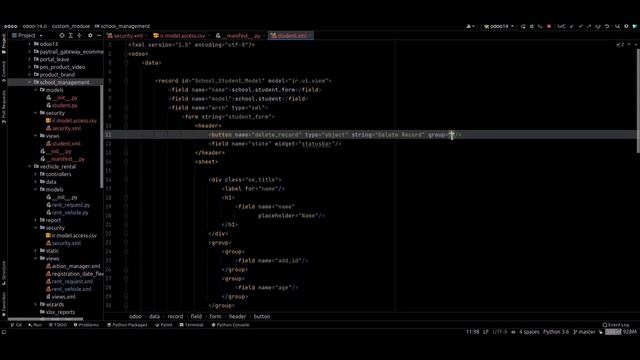The image size is (640, 360).
Task: Open the Event Log
Action: point(616,325)
